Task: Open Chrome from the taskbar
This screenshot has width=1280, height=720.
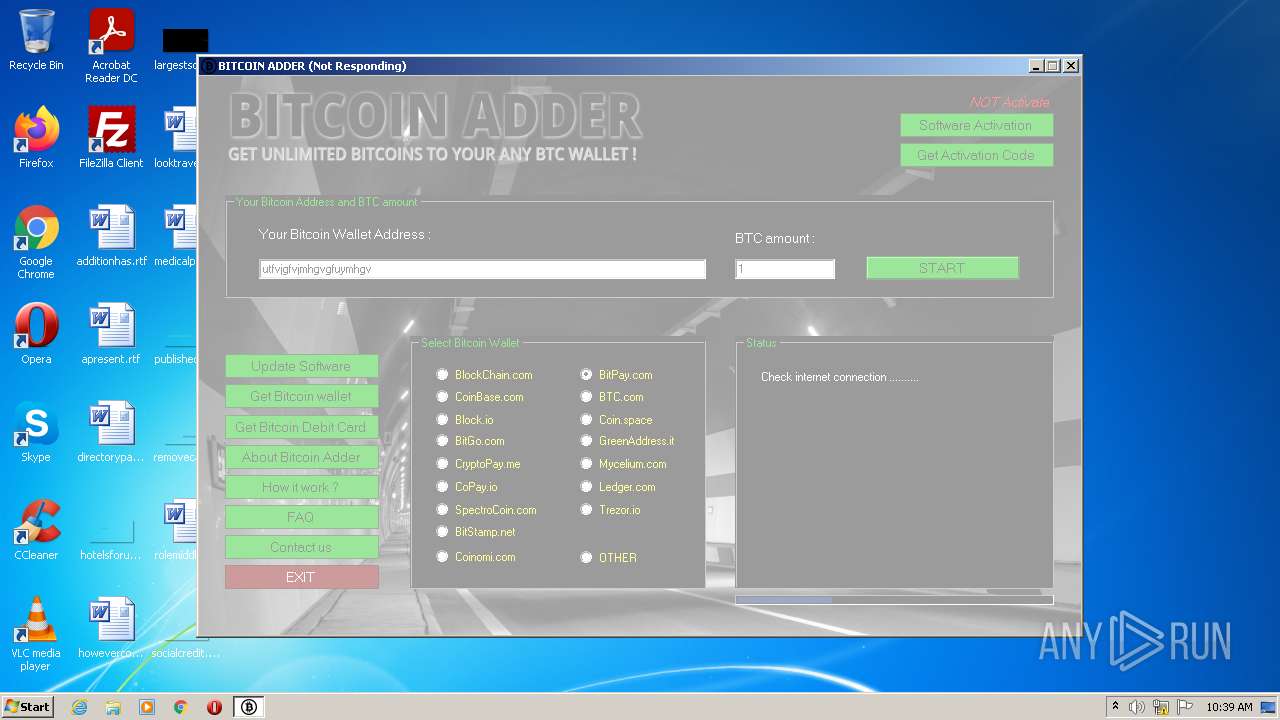Action: click(x=181, y=707)
